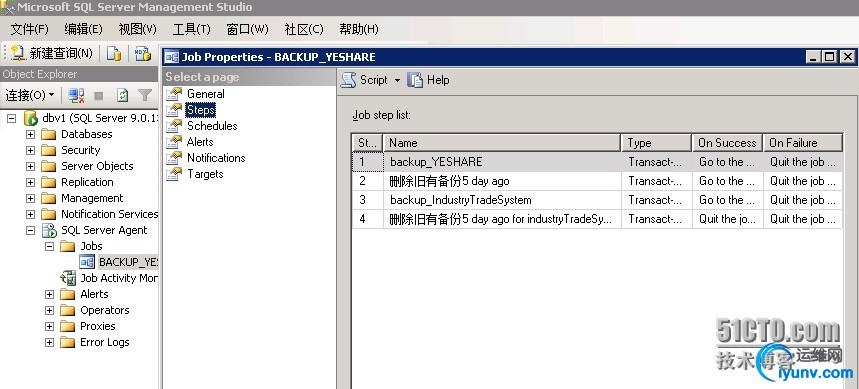The height and width of the screenshot is (389, 859).
Task: Open the 帮助(H) menu
Action: 359,29
